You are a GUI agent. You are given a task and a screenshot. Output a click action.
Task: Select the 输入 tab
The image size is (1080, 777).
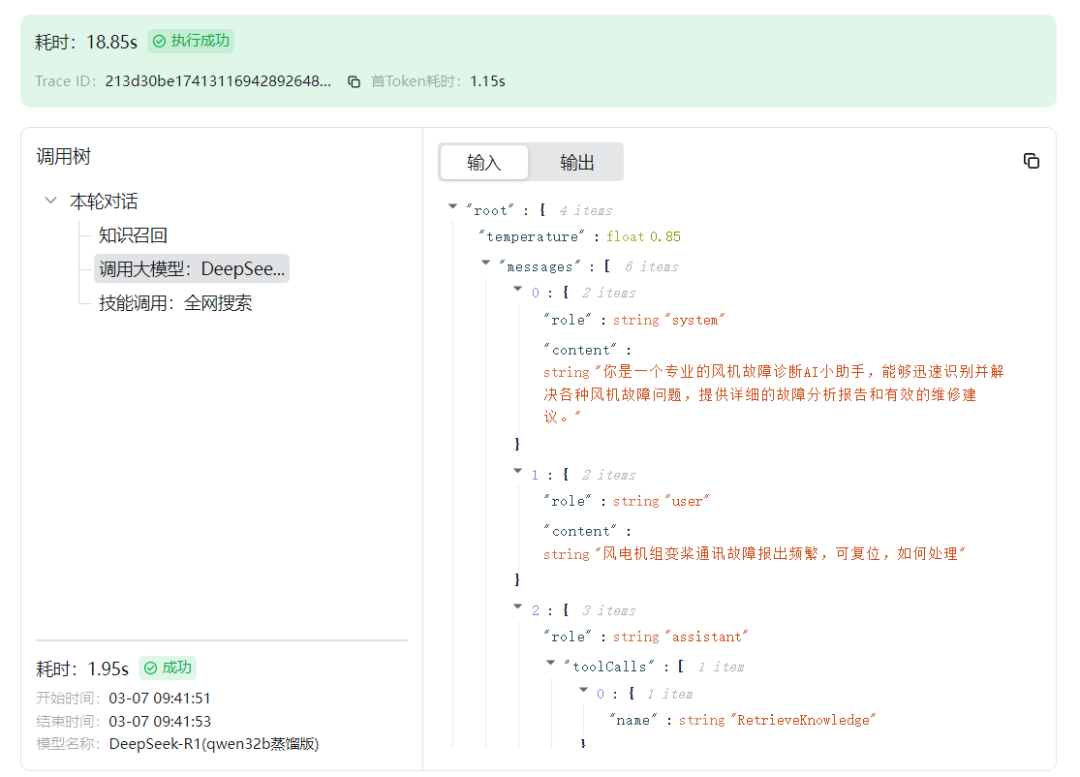tap(484, 163)
